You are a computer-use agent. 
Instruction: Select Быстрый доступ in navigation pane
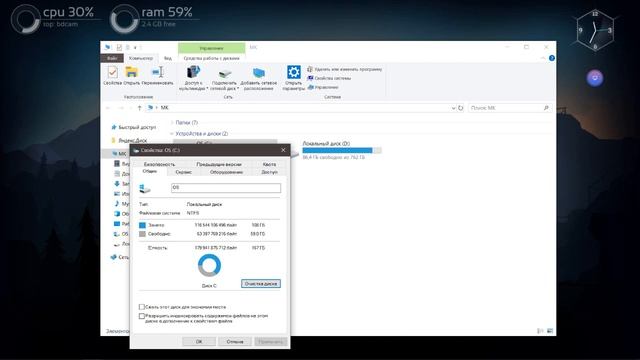click(x=133, y=127)
